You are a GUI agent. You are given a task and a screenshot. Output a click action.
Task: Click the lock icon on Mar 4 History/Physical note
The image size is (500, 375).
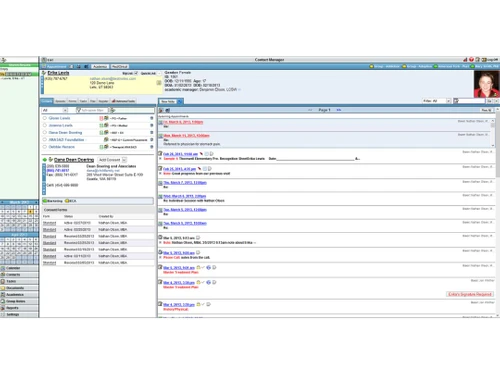coord(198,304)
